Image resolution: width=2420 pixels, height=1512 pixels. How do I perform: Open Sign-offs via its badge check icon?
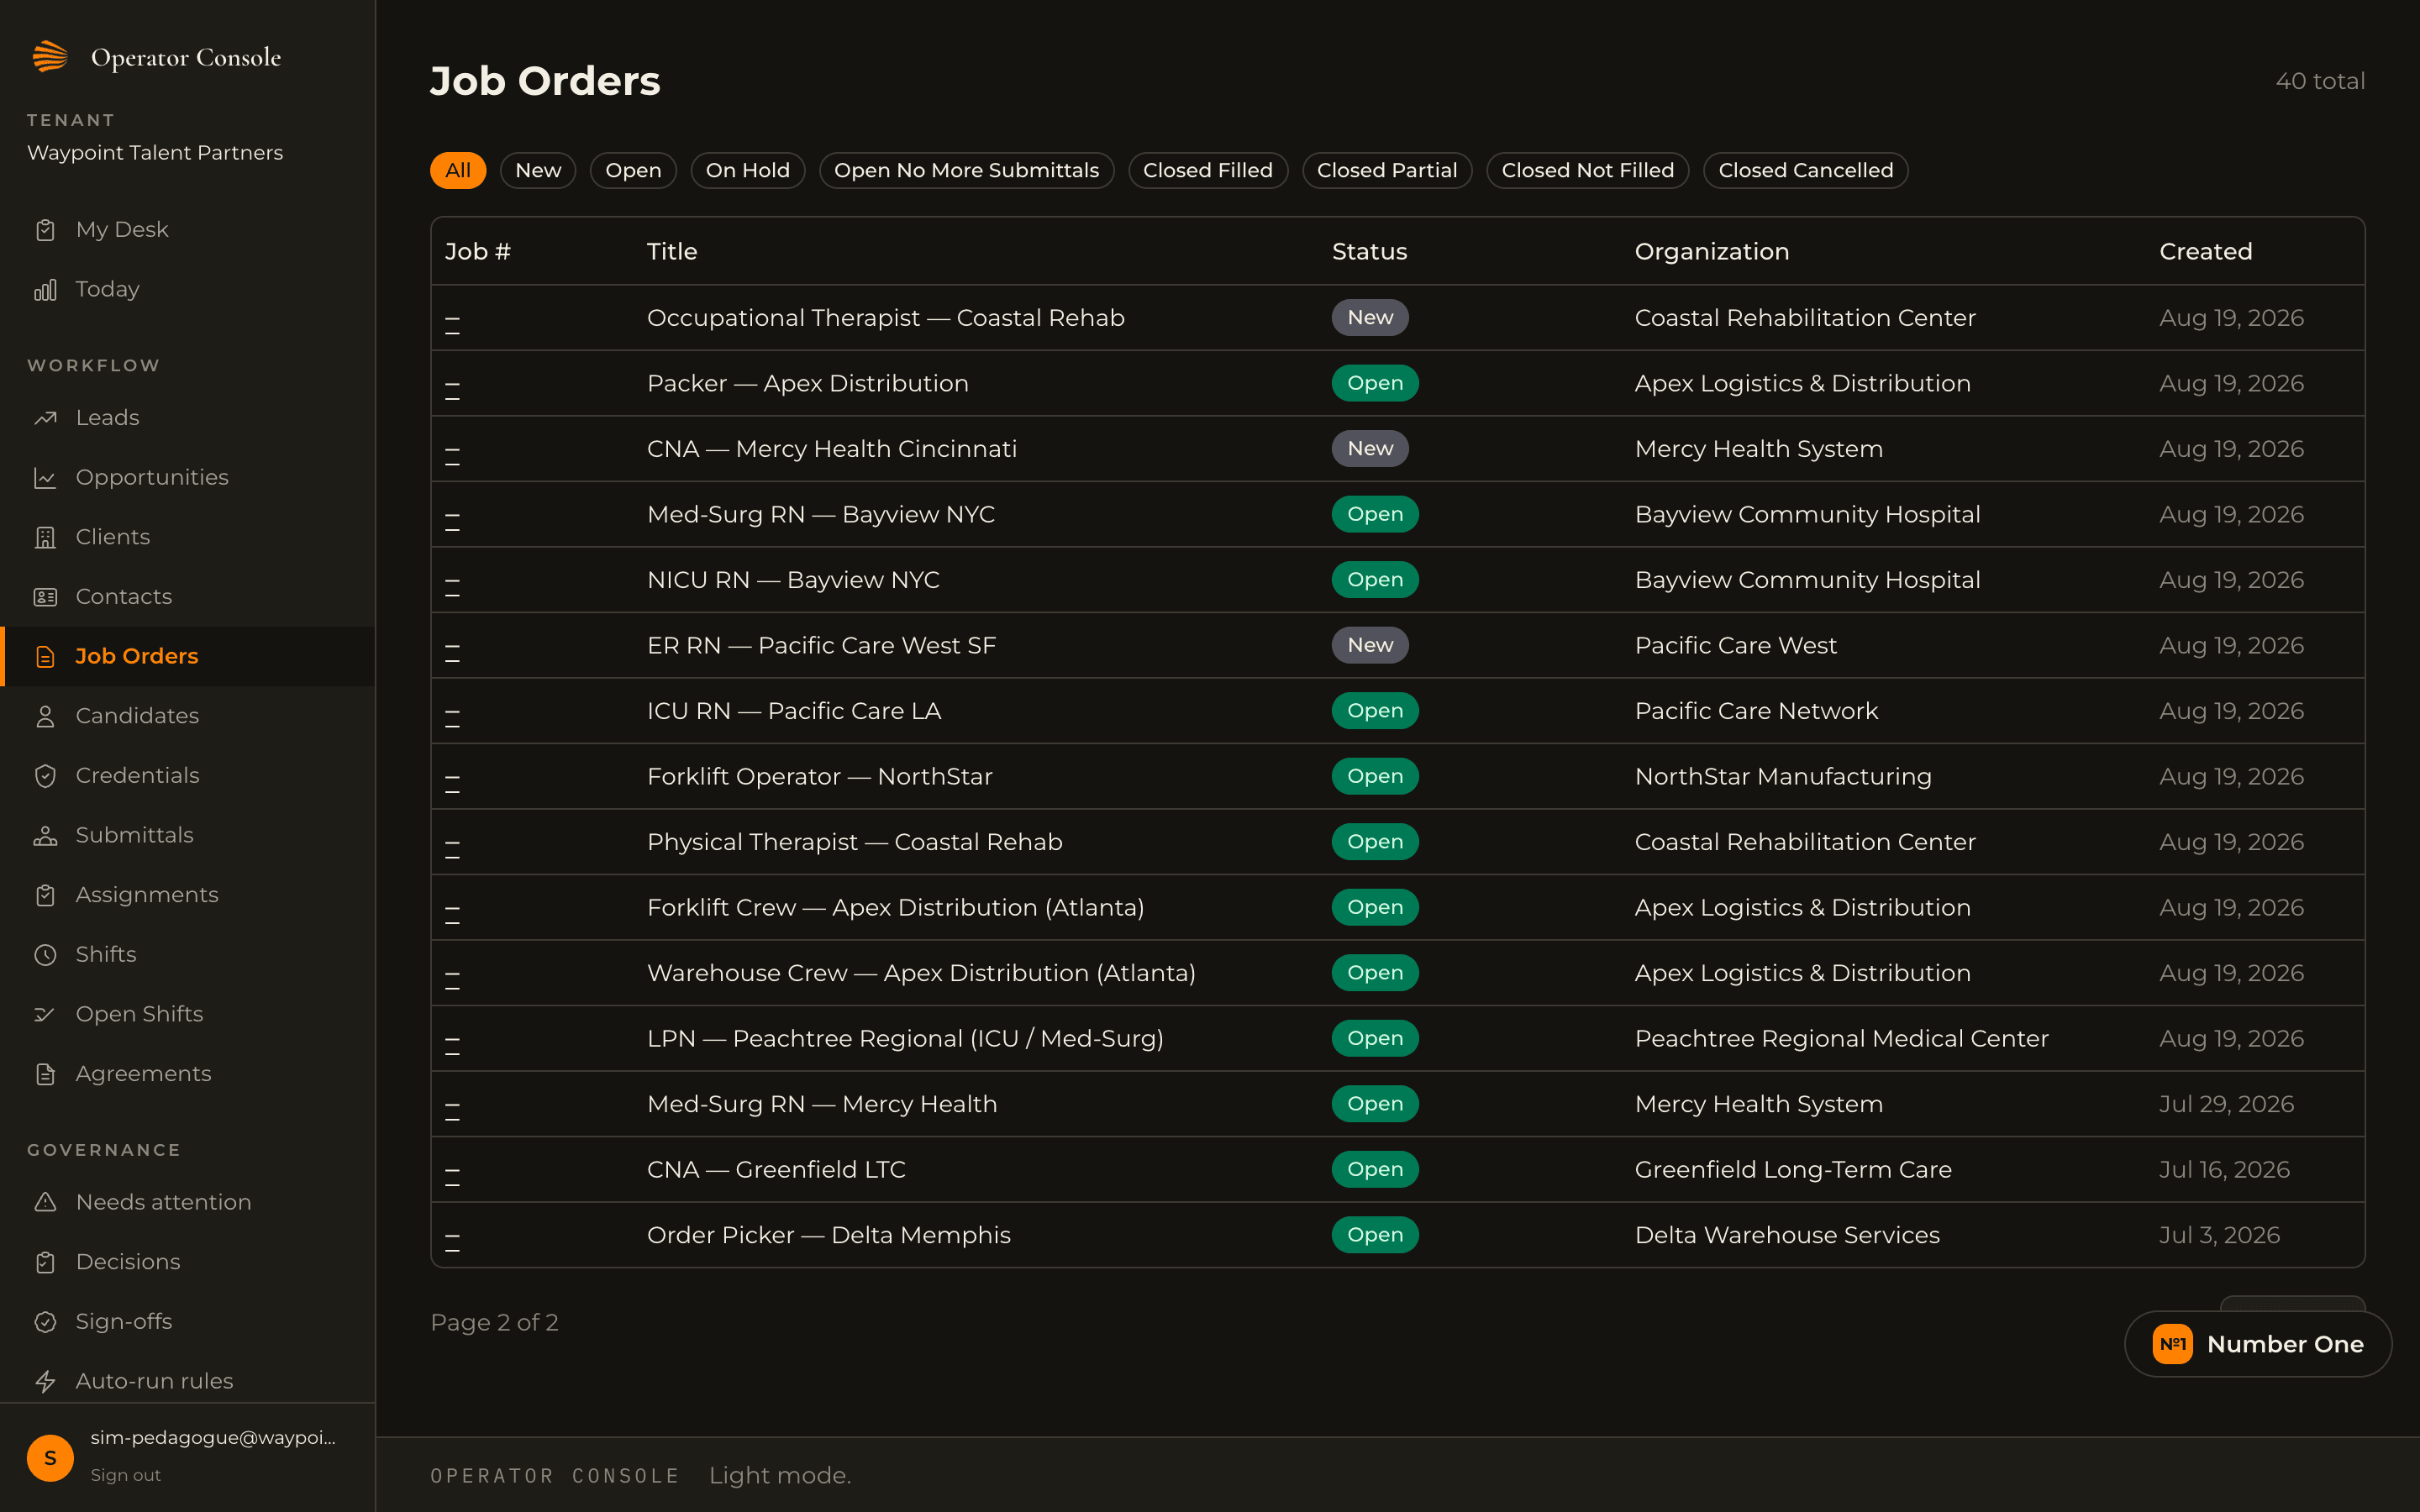click(45, 1322)
